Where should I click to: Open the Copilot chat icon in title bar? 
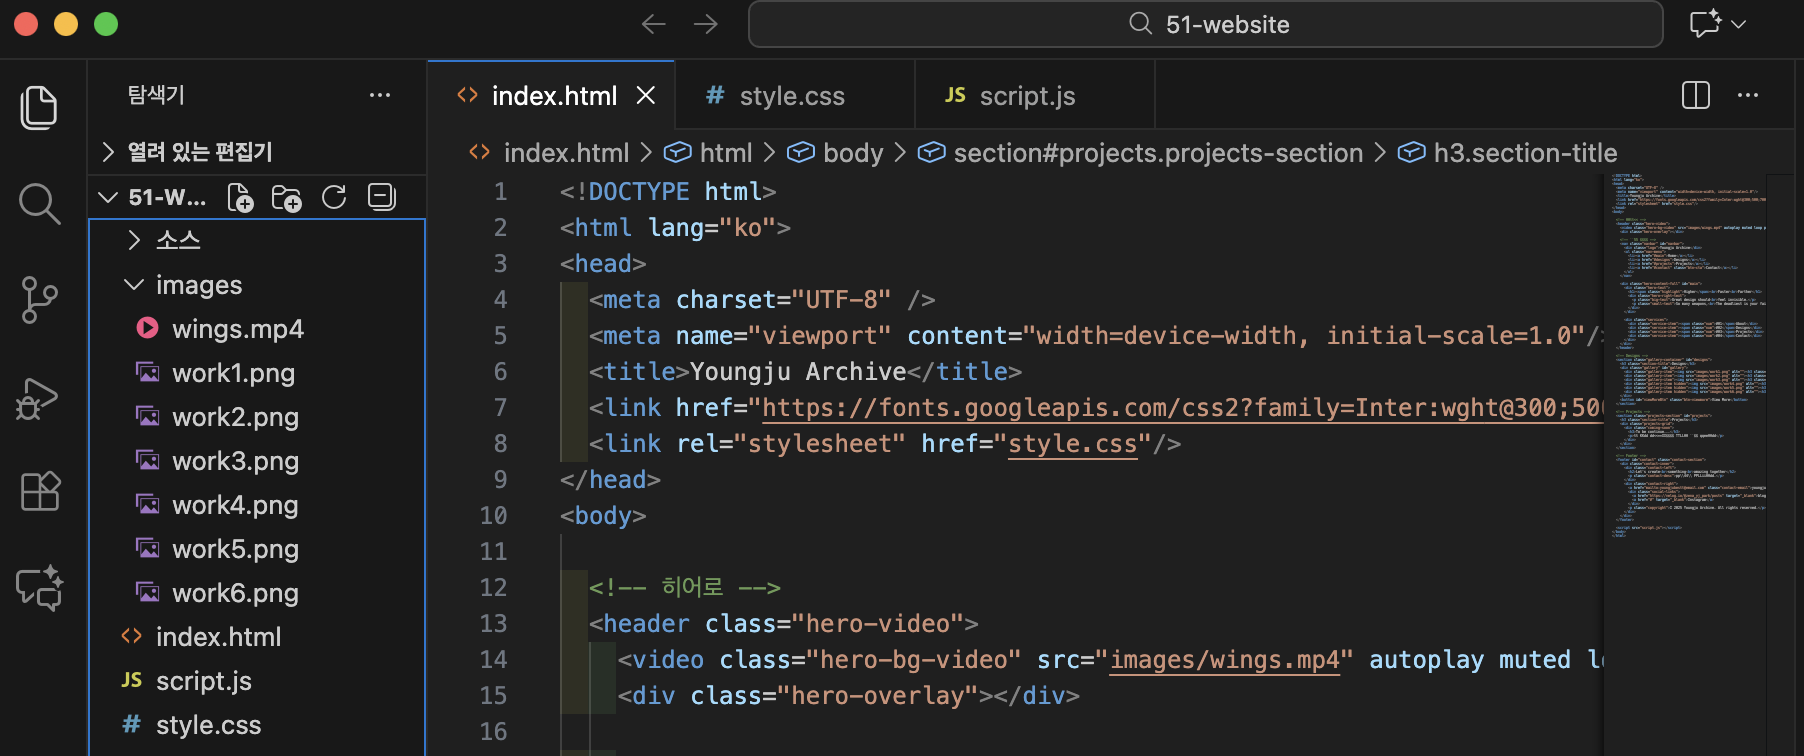[x=1705, y=23]
